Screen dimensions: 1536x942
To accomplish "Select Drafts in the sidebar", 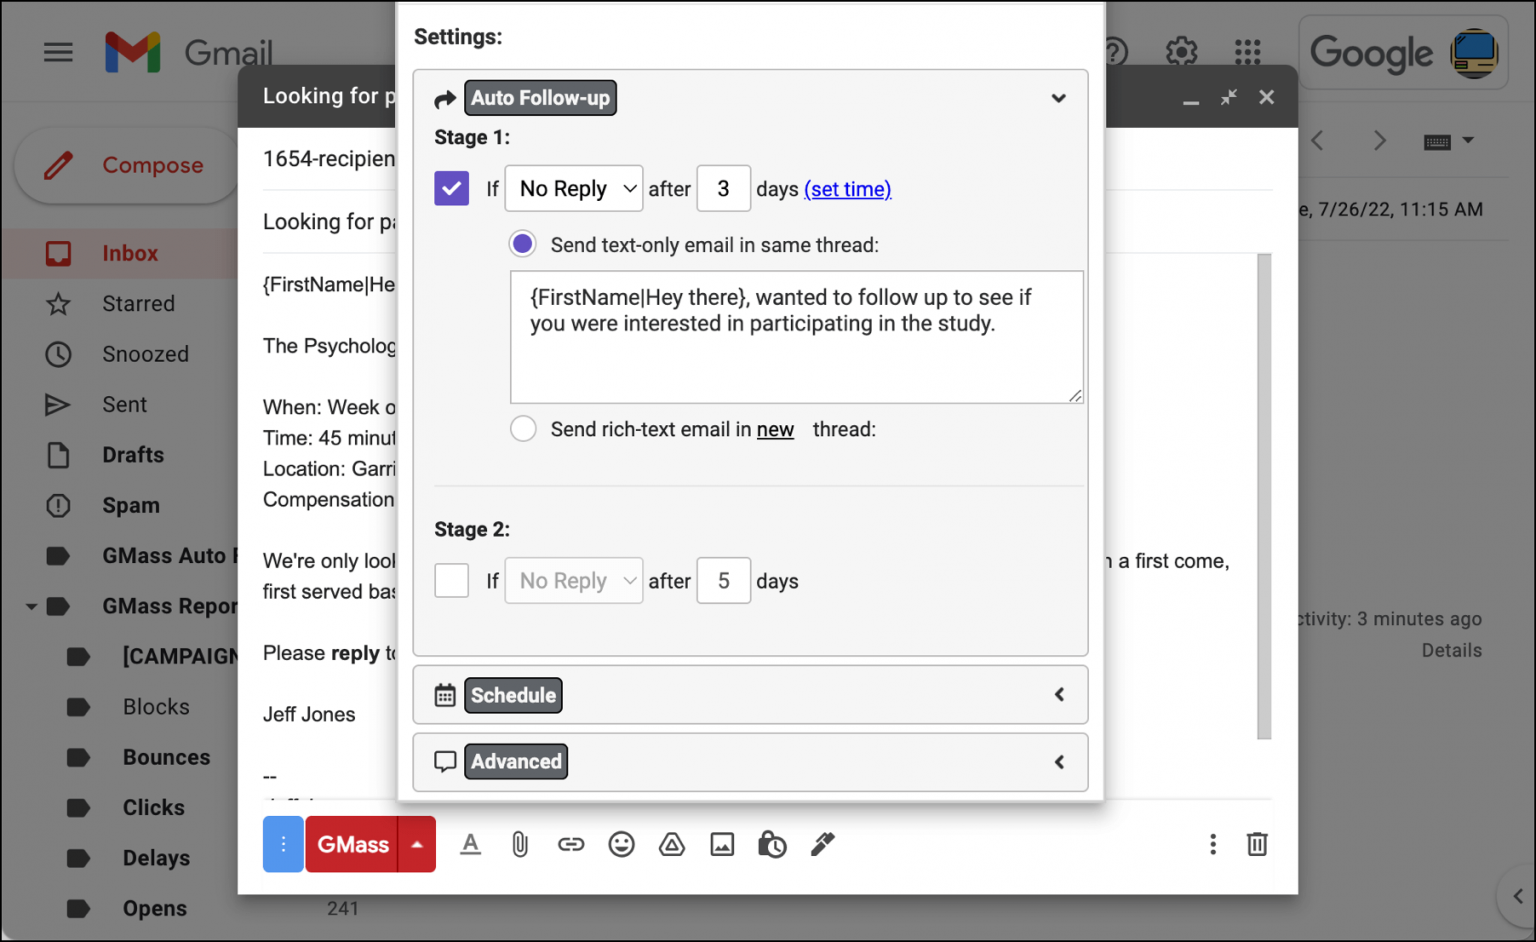I will (x=132, y=455).
